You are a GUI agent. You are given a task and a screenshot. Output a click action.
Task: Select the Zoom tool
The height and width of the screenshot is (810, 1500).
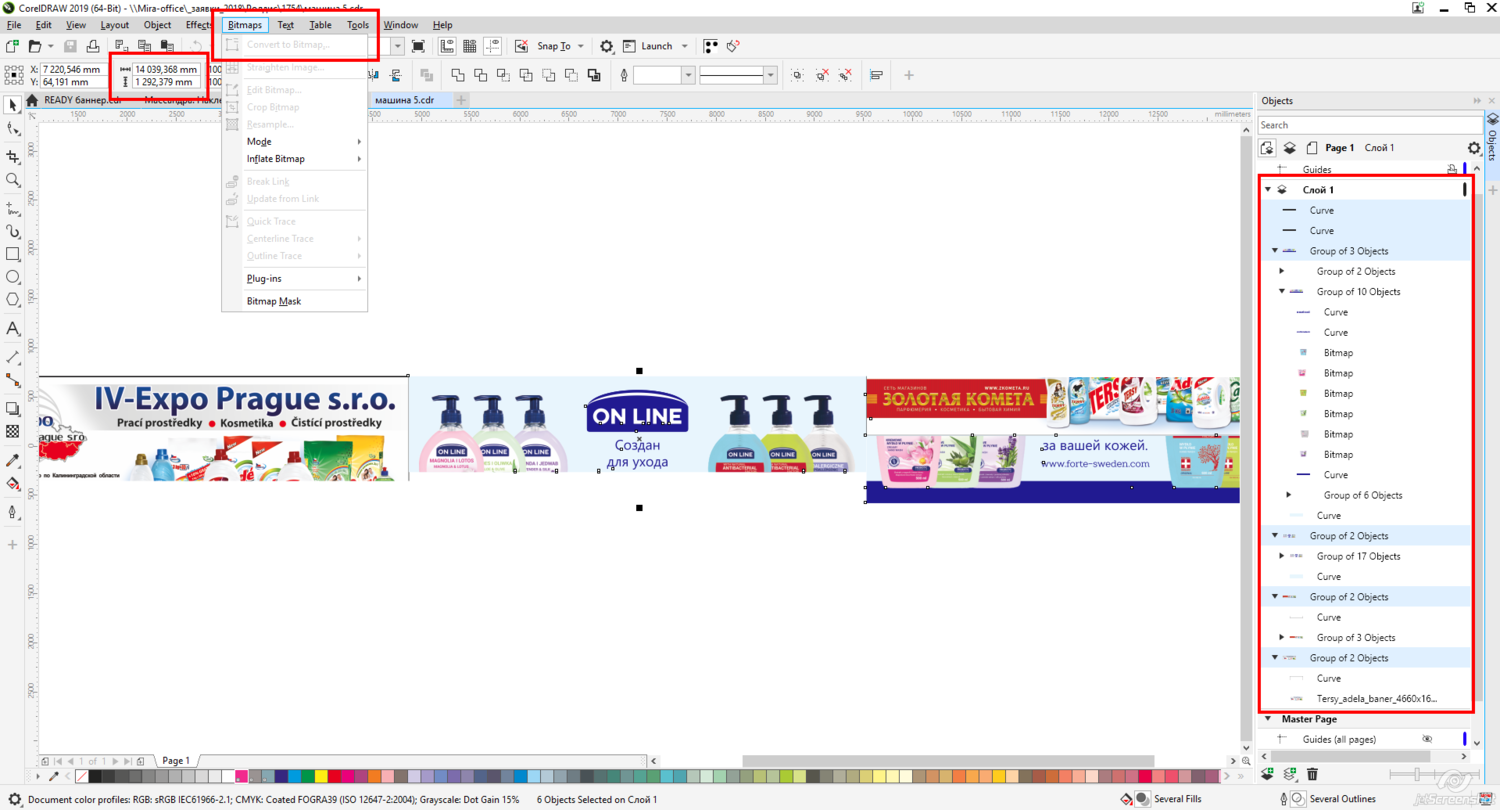click(x=13, y=180)
